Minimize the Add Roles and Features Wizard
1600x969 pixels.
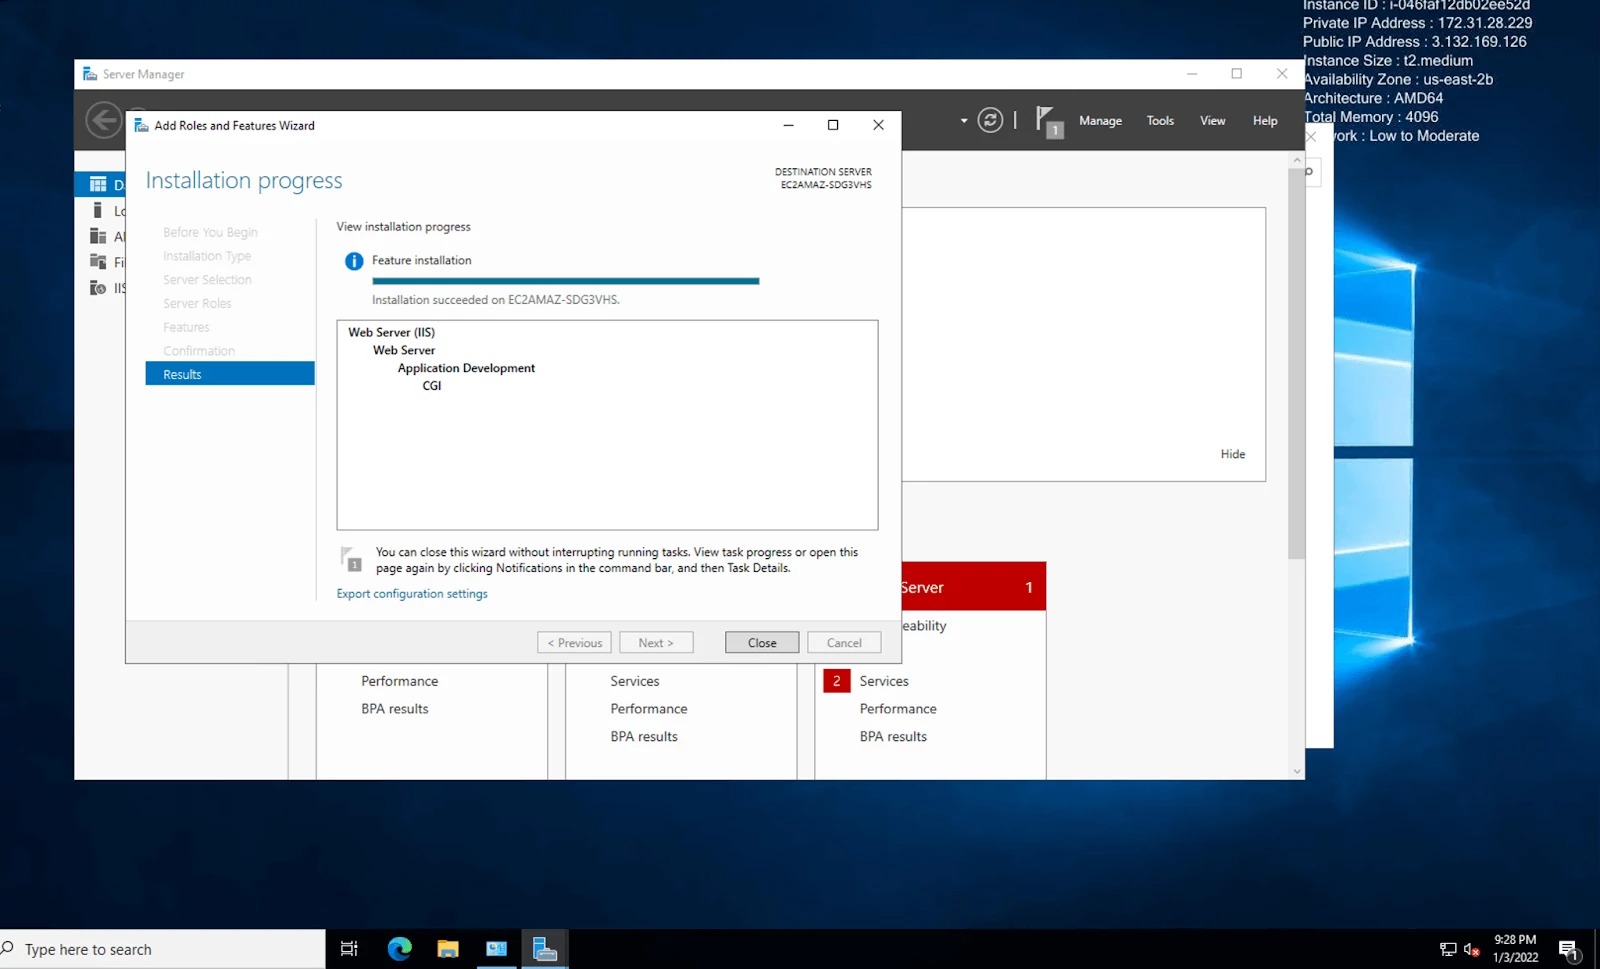[x=788, y=125]
